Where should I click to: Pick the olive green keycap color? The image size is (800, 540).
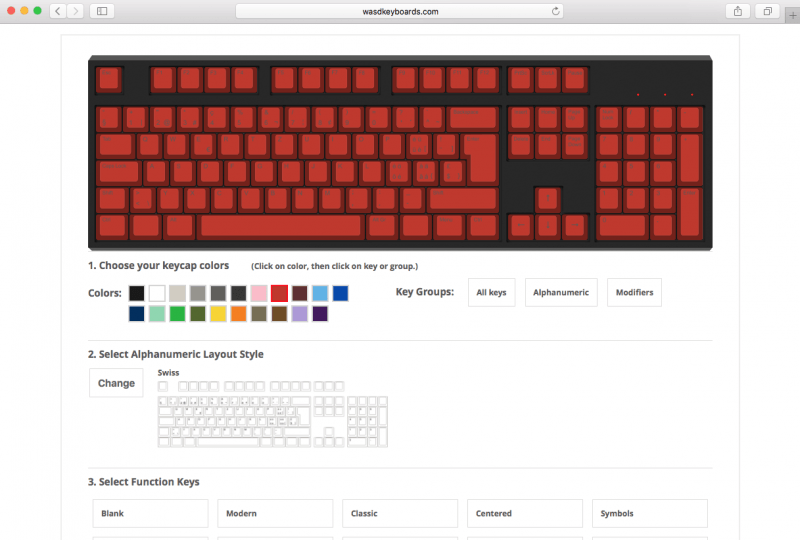click(x=197, y=313)
